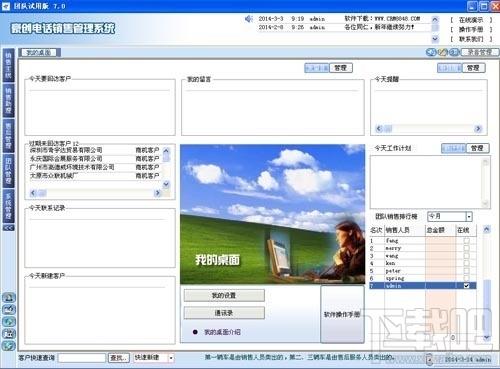Toggle online checkbox for ken

click(x=466, y=263)
